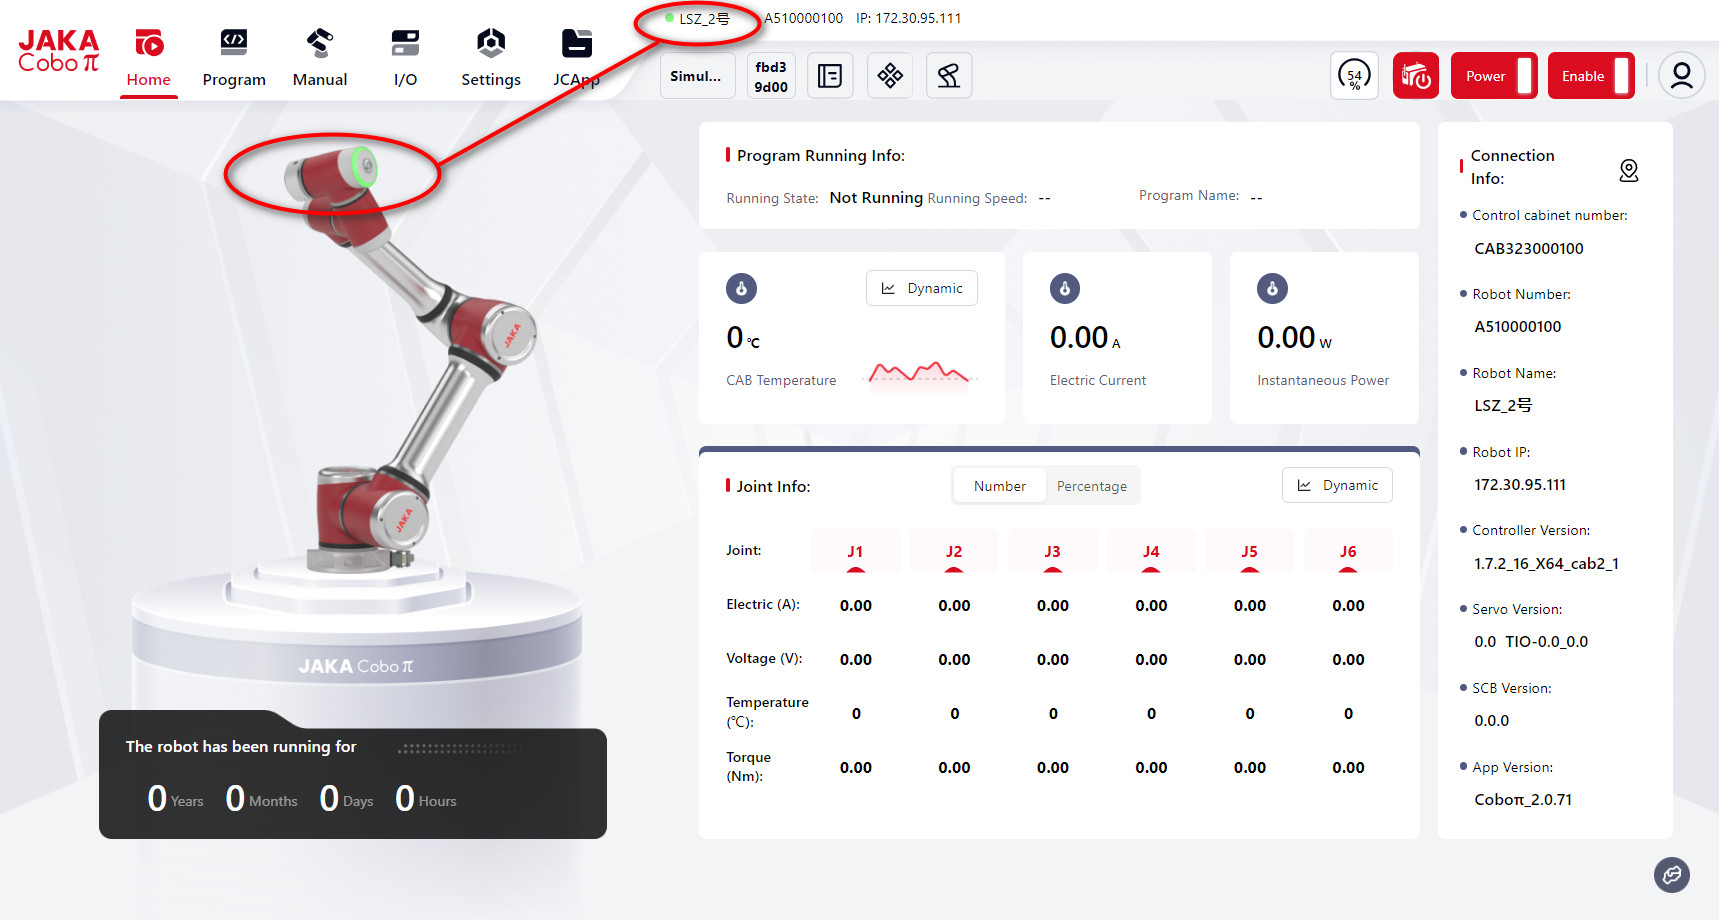Open the 54% speed gauge icon
Viewport: 1719px width, 920px height.
(1354, 76)
